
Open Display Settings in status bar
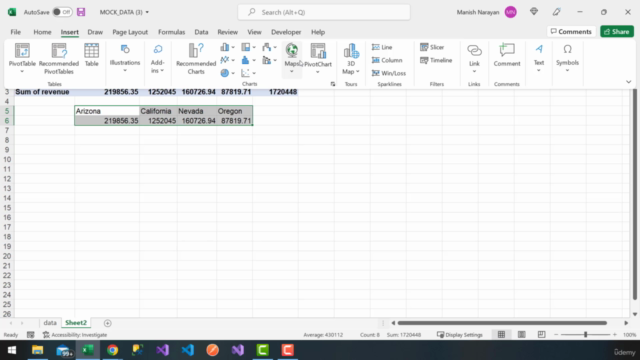[x=460, y=335]
